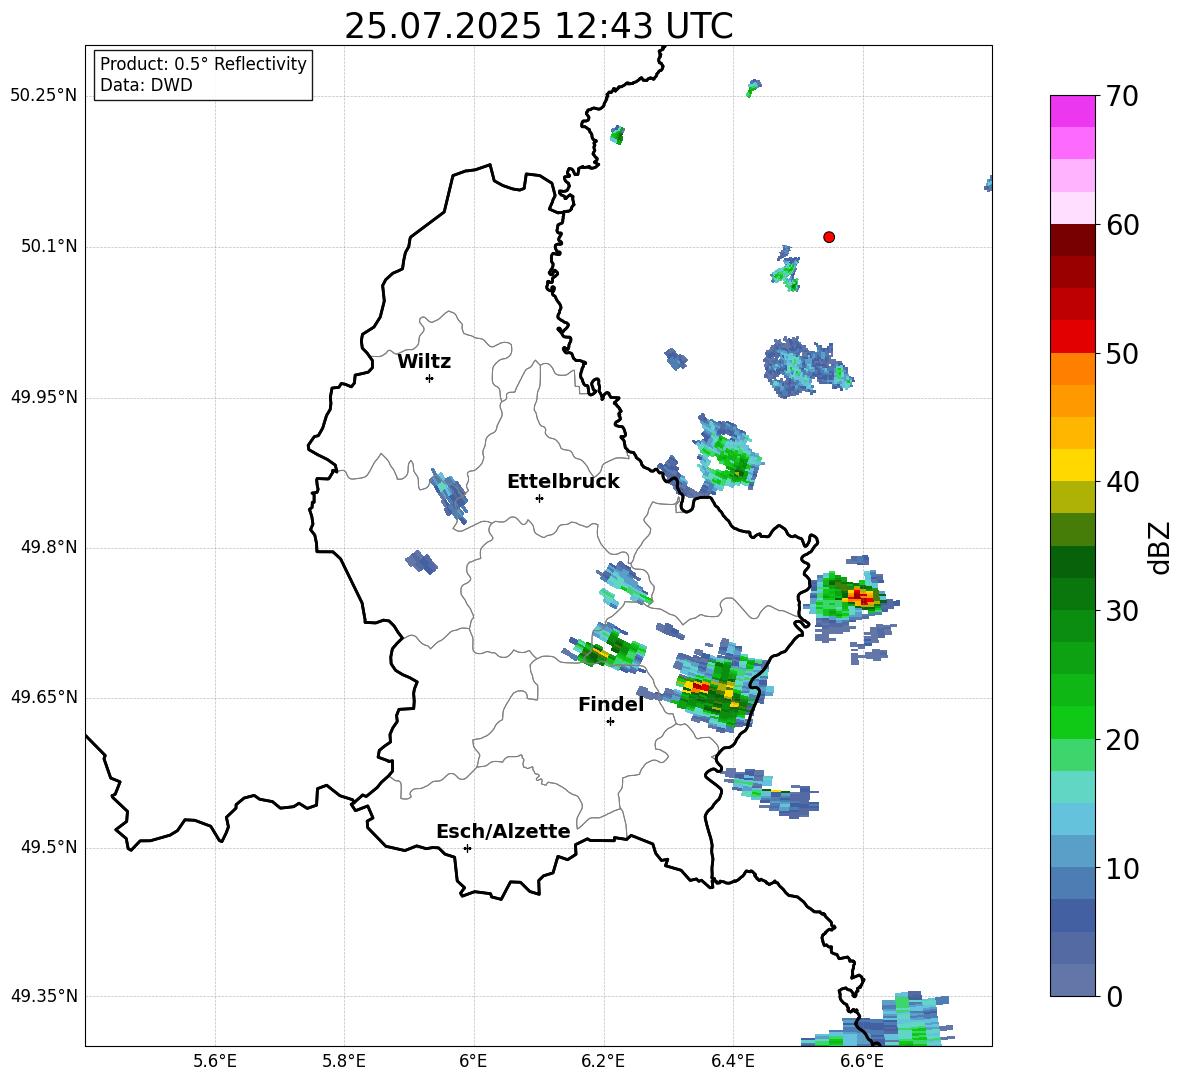Image resolution: width=1184 pixels, height=1081 pixels.
Task: Click the 40 label on the colorbar
Action: pos(1122,482)
